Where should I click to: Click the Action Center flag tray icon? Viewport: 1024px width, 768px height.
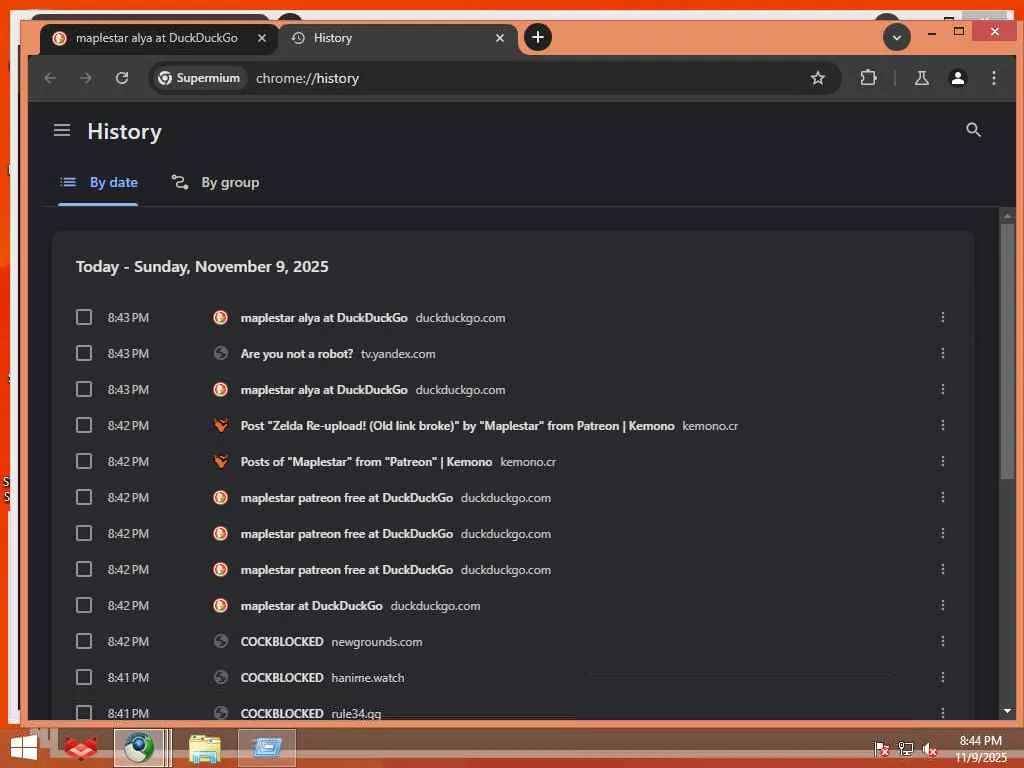[881, 748]
